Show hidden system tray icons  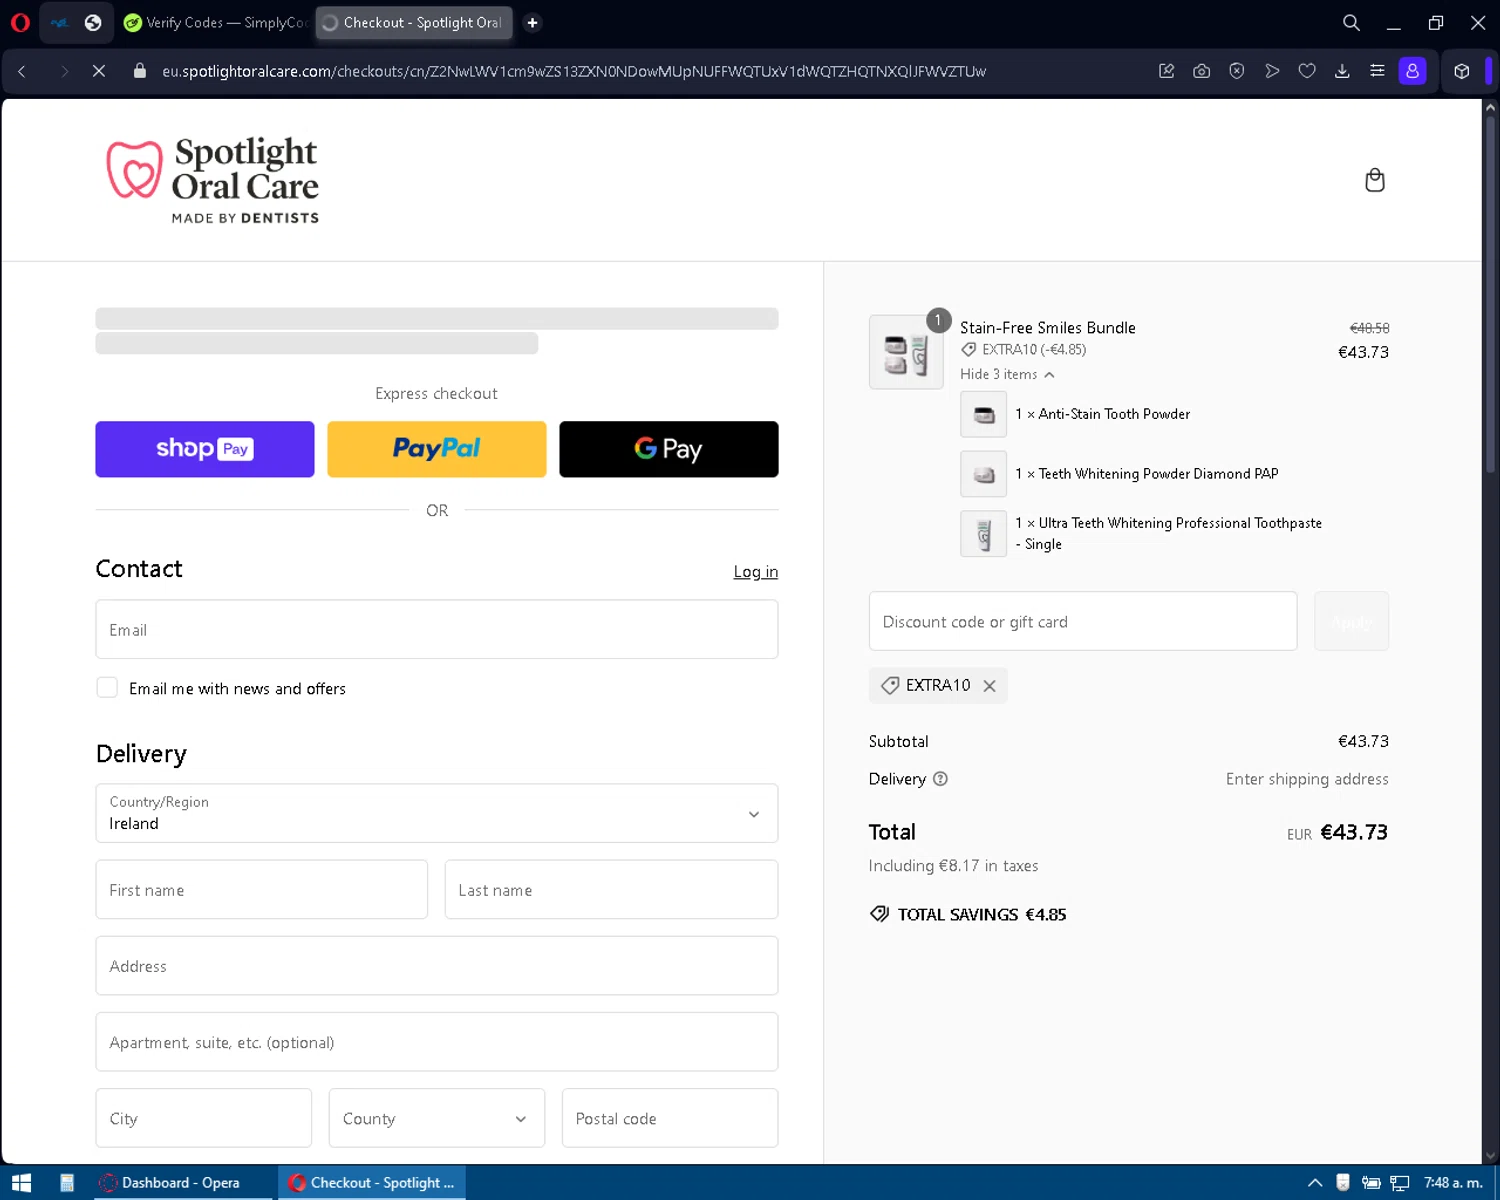pyautogui.click(x=1315, y=1183)
